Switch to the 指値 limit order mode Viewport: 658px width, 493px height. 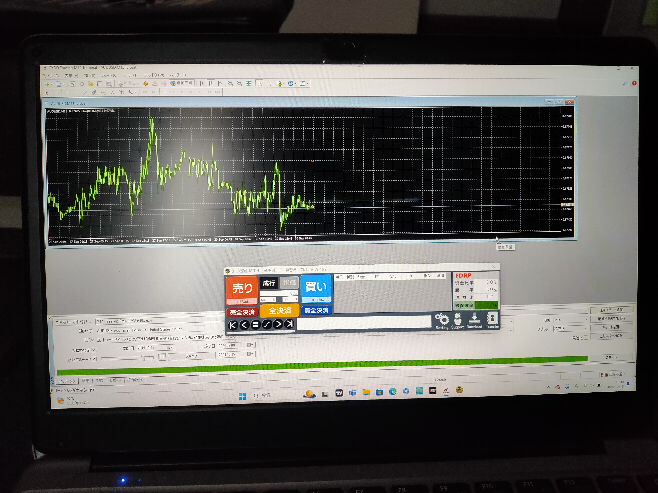(x=288, y=283)
